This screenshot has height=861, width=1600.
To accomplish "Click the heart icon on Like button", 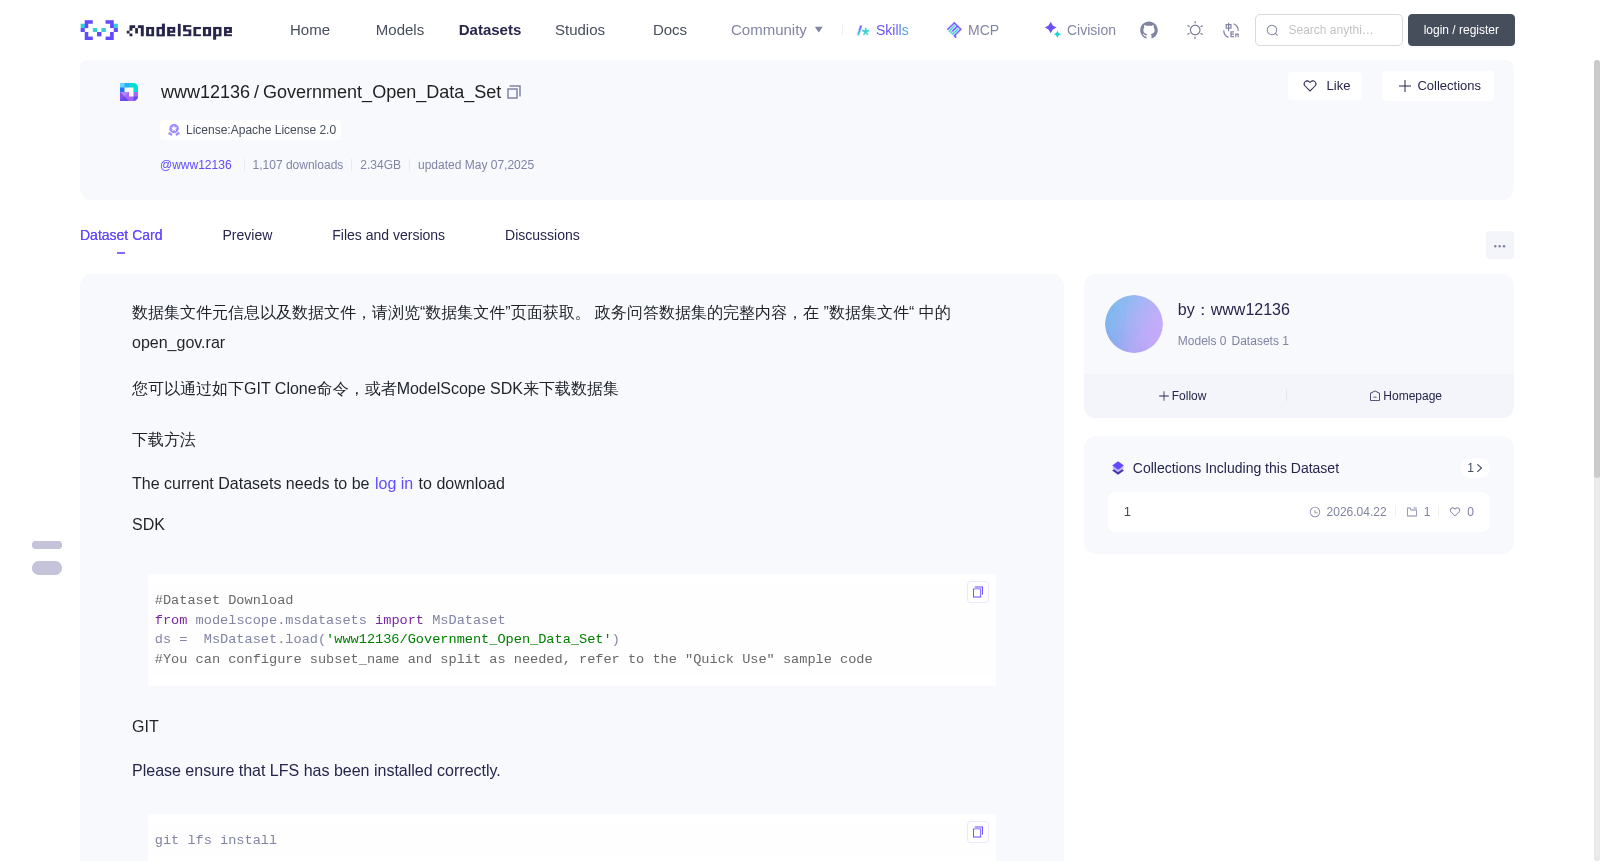I will [1310, 86].
